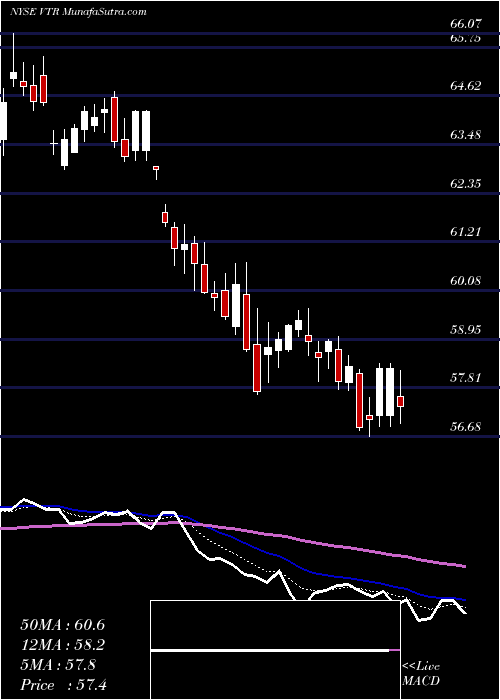Click the white MACD inset box
The height and width of the screenshot is (700, 500).
click(275, 650)
